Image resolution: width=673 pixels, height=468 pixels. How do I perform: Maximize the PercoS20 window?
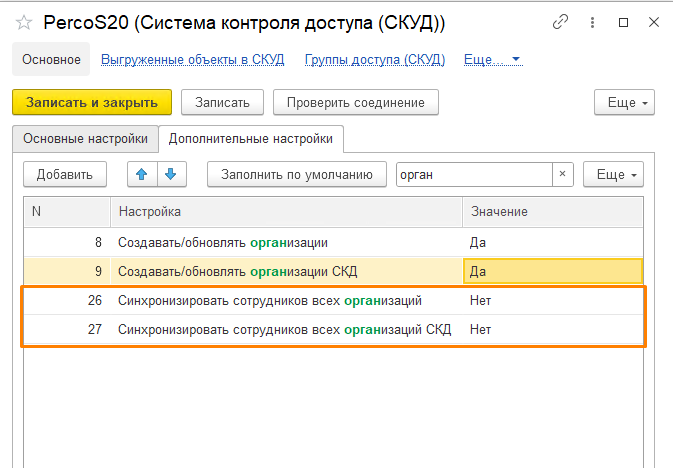click(x=623, y=21)
